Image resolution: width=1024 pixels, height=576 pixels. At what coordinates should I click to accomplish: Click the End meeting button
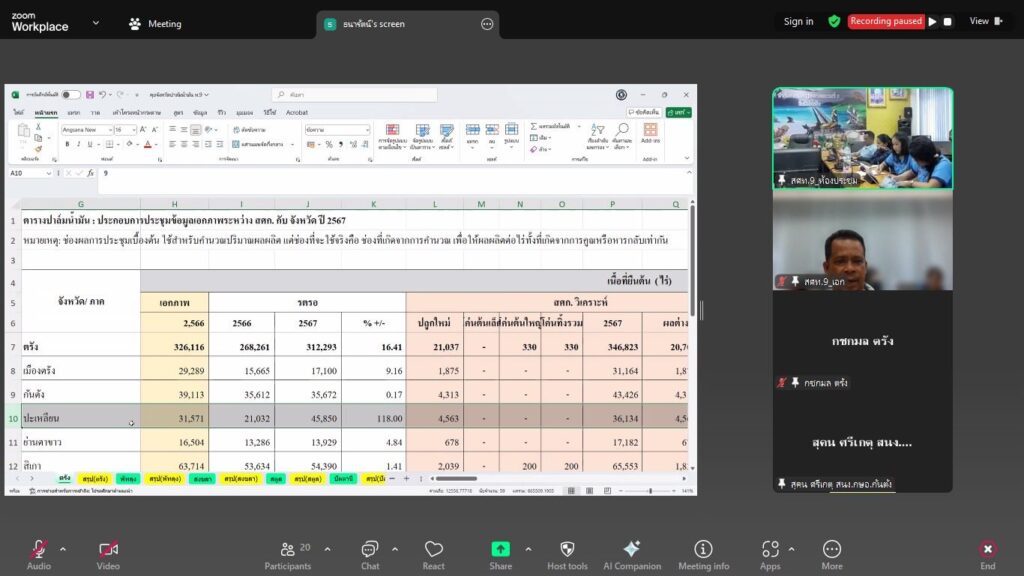(x=988, y=553)
